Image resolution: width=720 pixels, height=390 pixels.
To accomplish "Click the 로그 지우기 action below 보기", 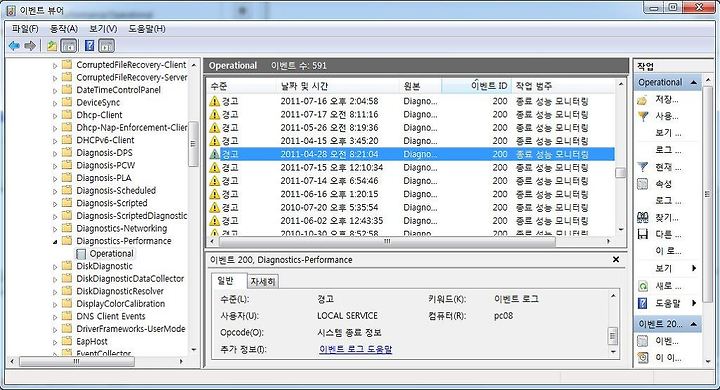I will coord(668,150).
